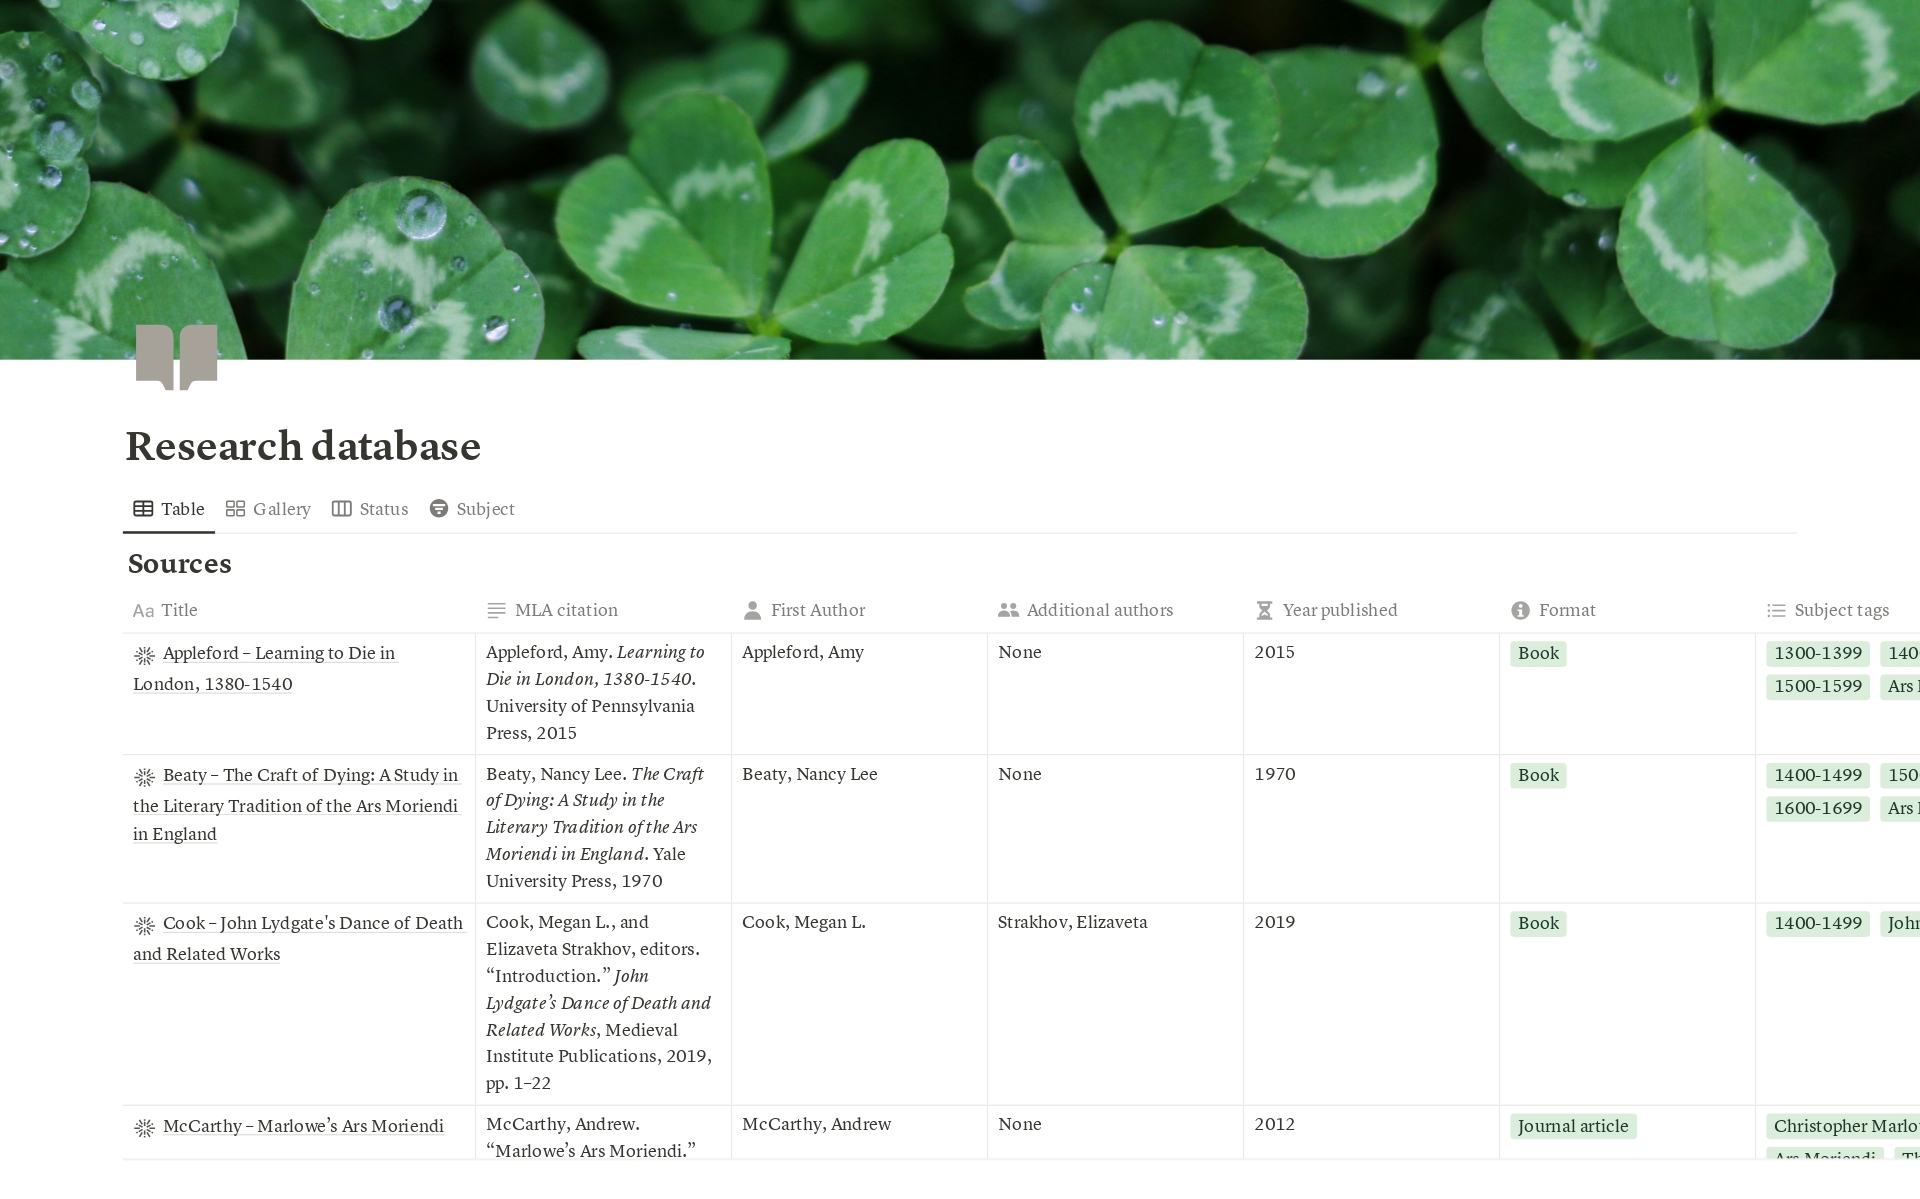Click the Gallery view icon

click(x=235, y=508)
